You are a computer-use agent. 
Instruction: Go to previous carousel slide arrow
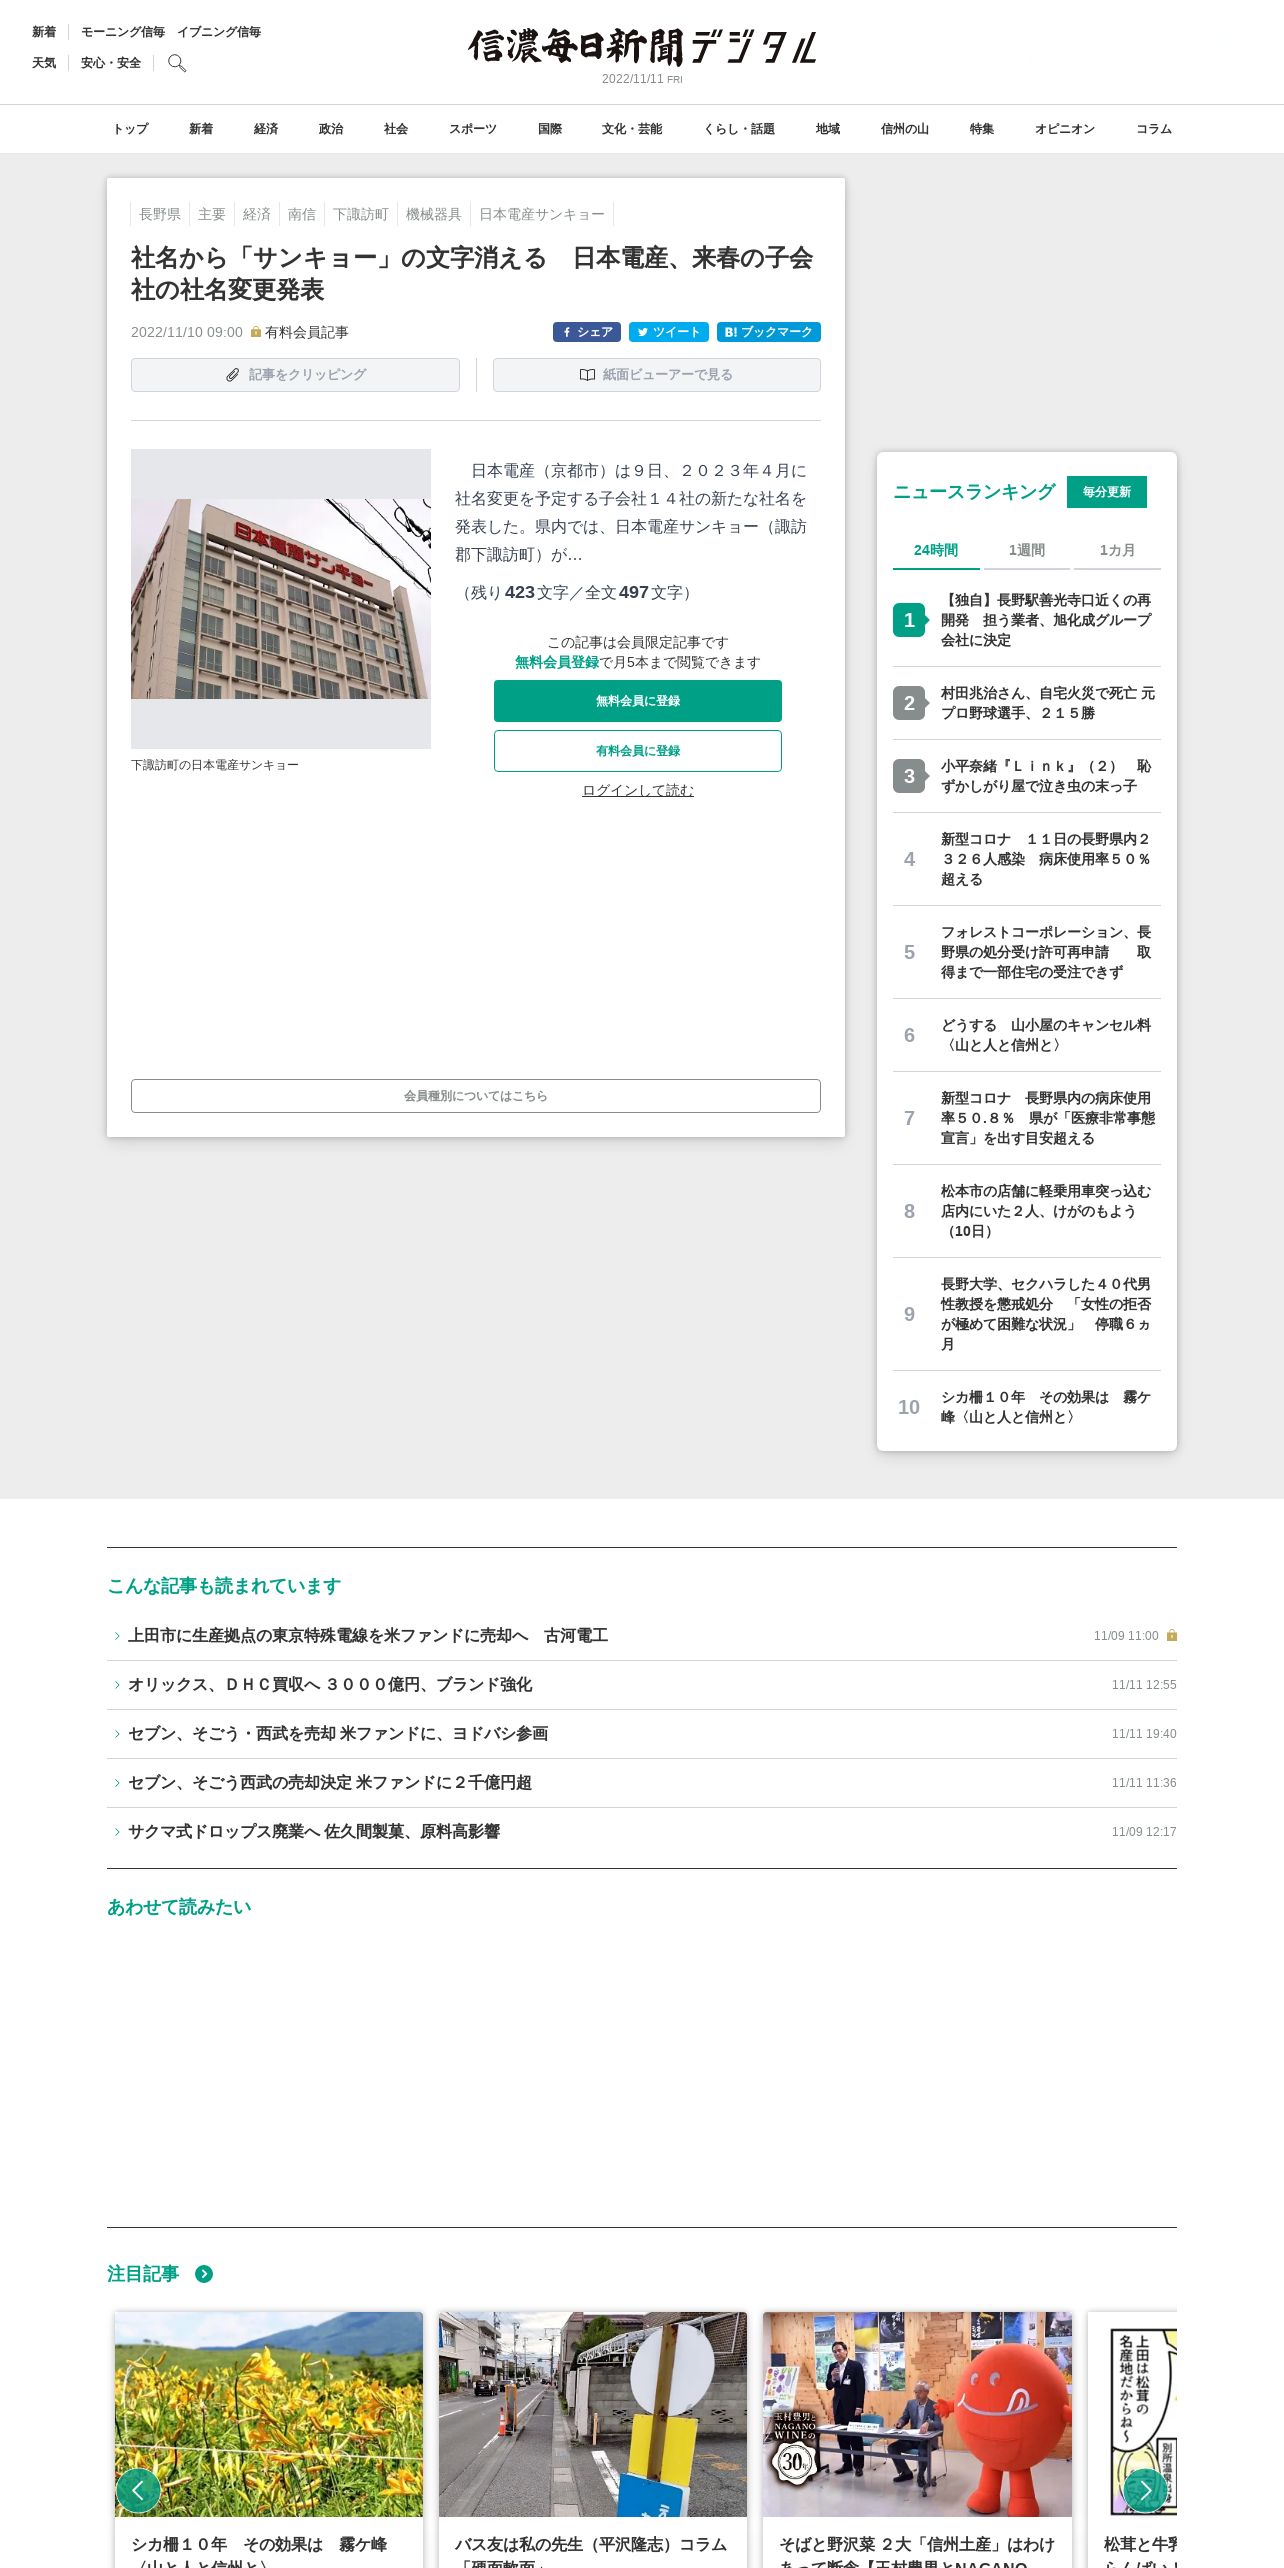pos(138,2490)
